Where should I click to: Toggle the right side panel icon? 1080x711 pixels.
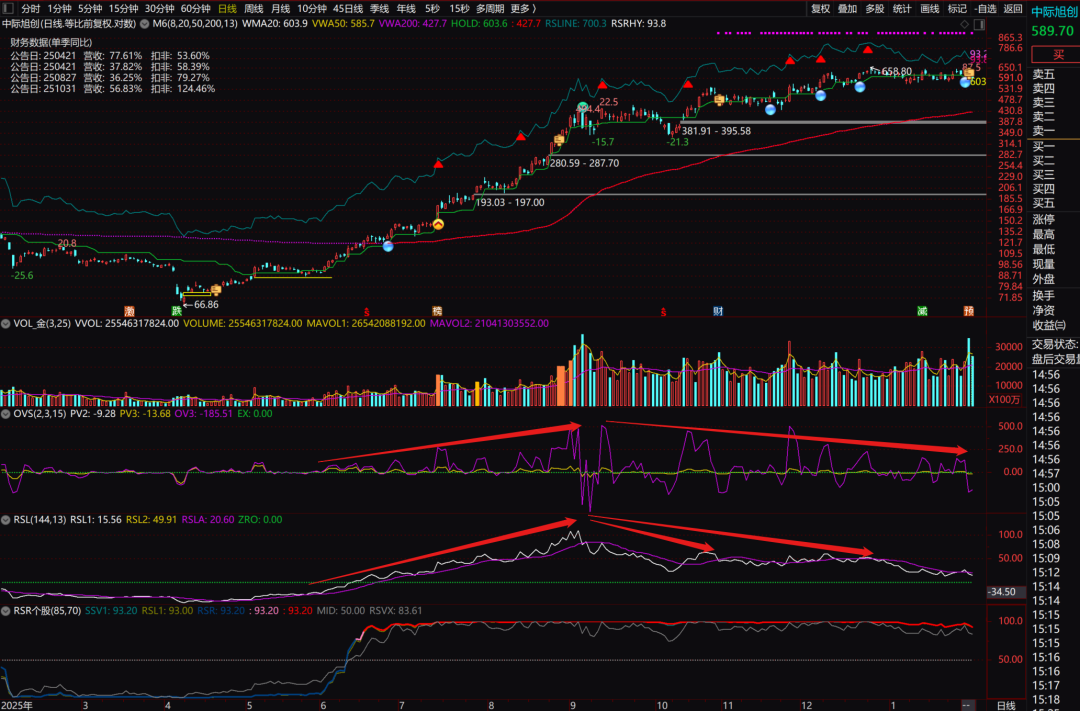(979, 24)
